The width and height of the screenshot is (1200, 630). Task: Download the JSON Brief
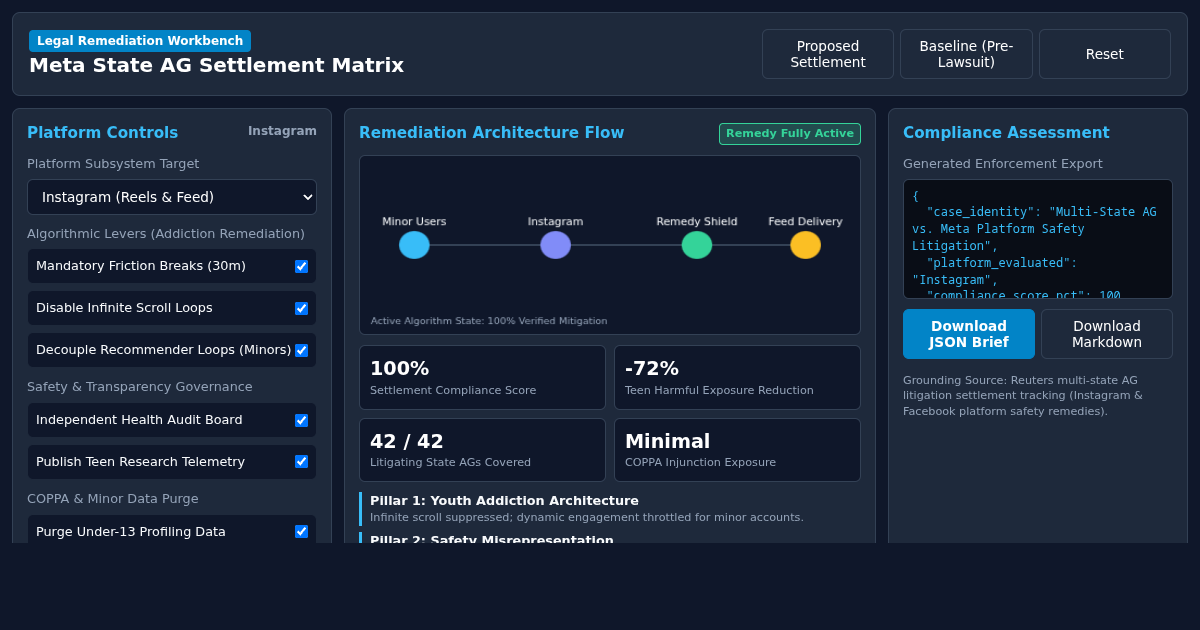969,334
